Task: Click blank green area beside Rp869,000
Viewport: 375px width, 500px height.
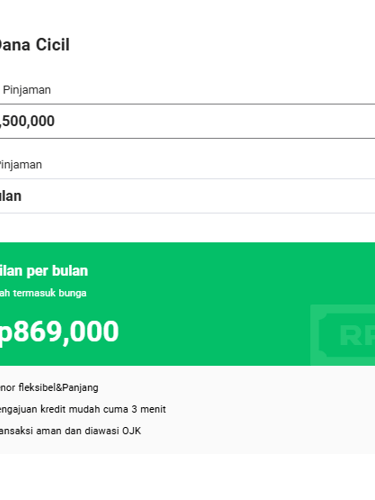Action: pos(213,331)
